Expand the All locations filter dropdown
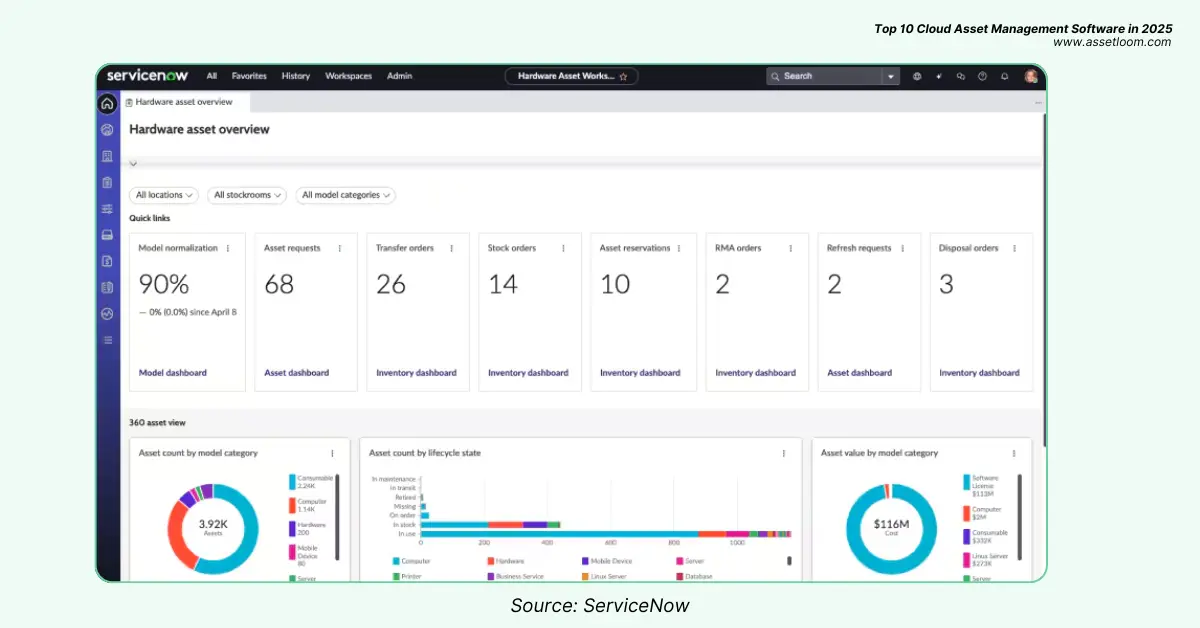Viewport: 1200px width, 628px height. (163, 195)
